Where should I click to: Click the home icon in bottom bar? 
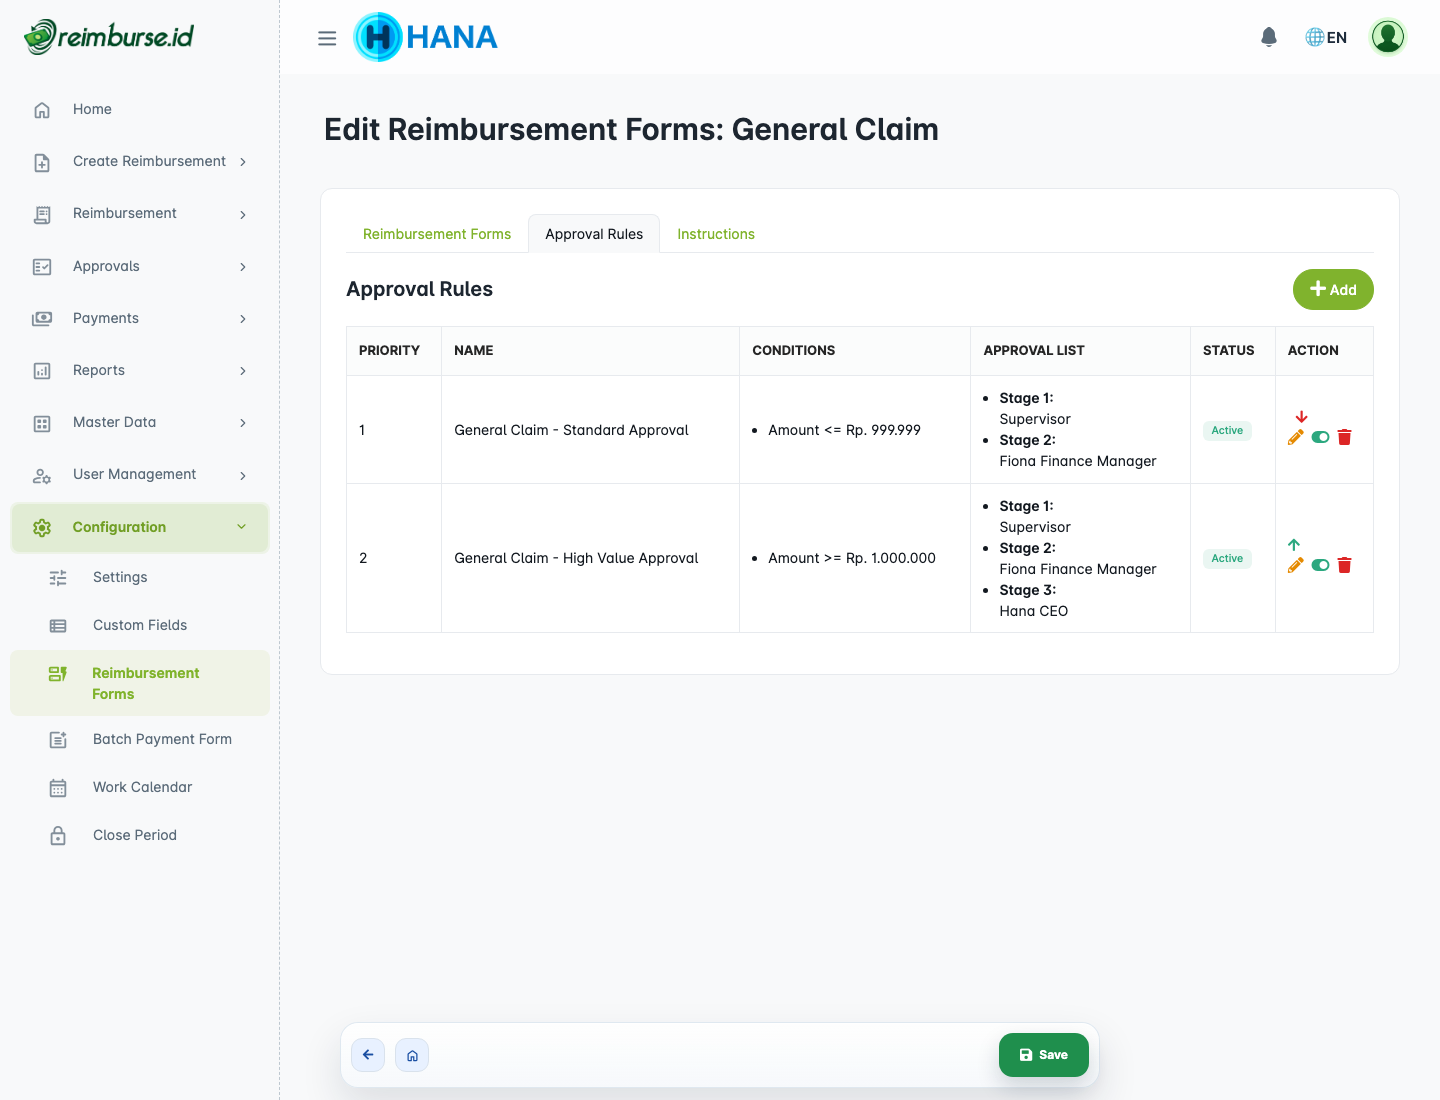[x=412, y=1055]
